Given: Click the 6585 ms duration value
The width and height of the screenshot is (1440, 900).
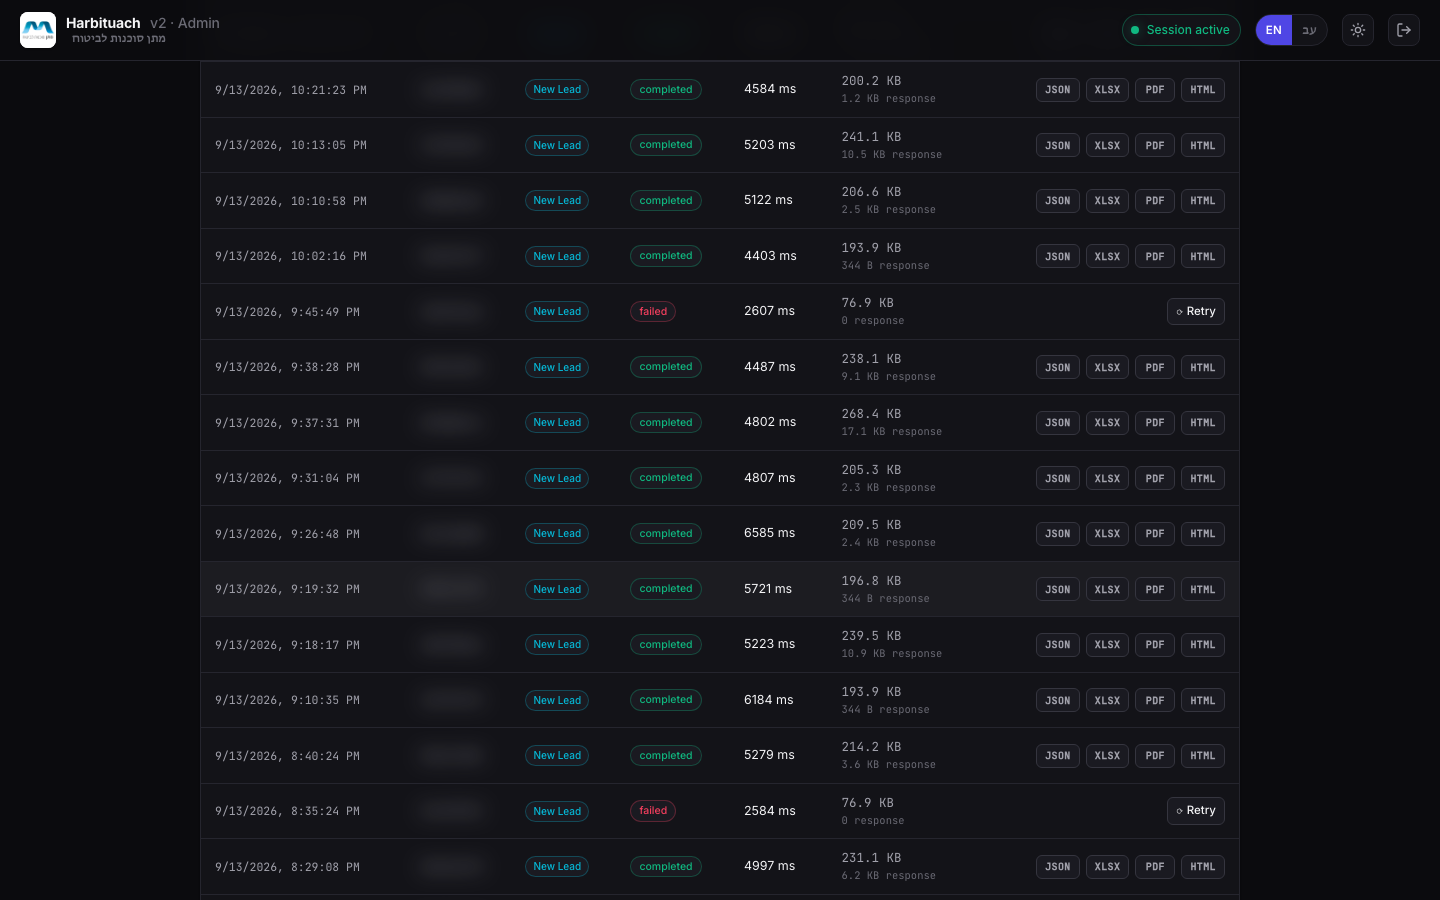Looking at the screenshot, I should tap(770, 533).
